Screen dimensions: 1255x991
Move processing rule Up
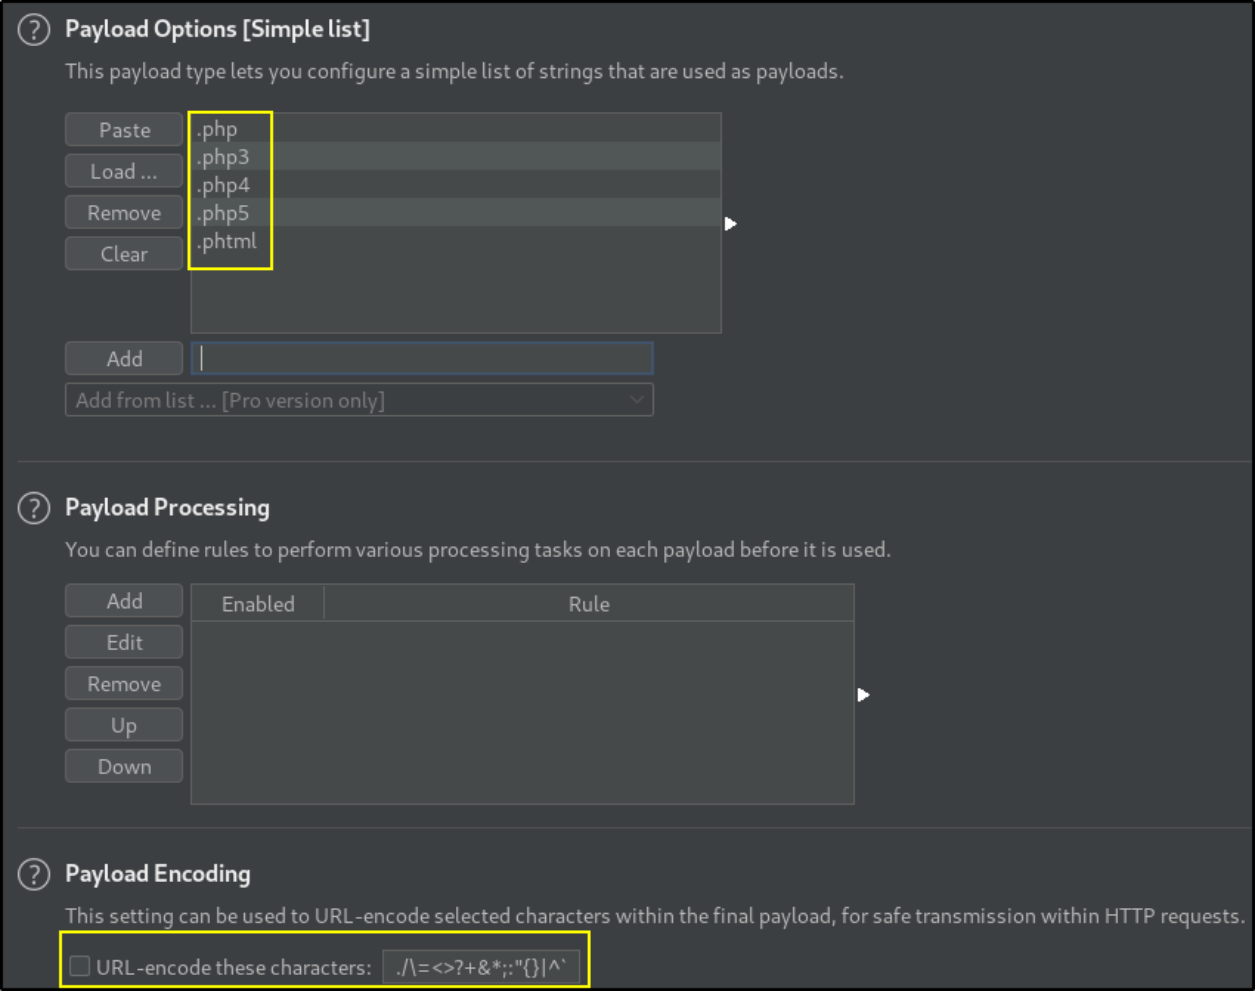pyautogui.click(x=124, y=725)
